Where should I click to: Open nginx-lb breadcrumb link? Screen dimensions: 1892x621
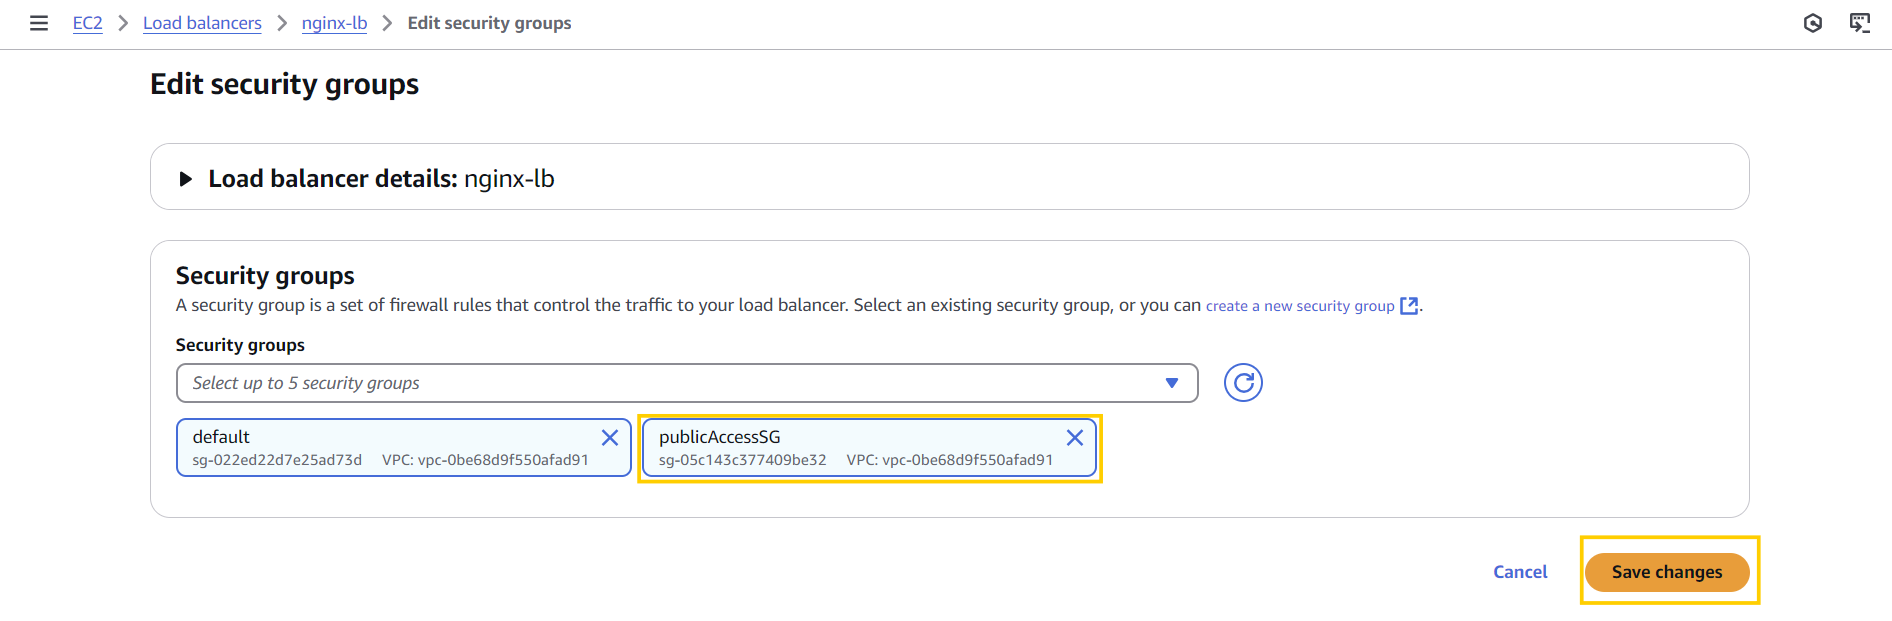334,23
